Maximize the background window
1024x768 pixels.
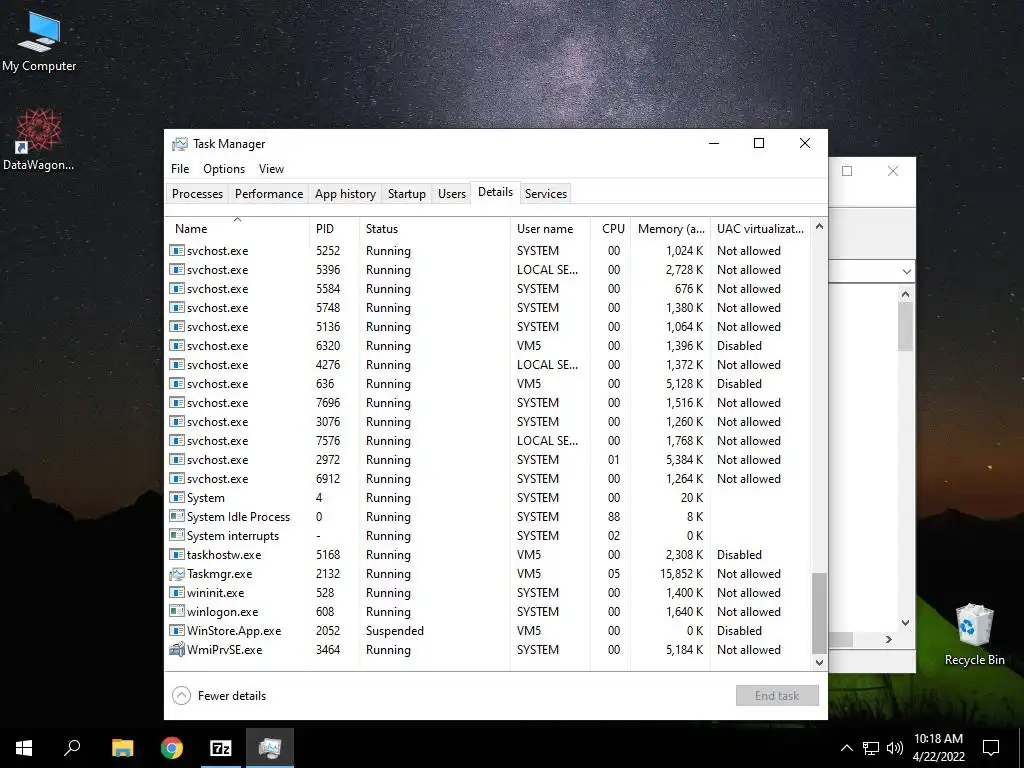[847, 171]
